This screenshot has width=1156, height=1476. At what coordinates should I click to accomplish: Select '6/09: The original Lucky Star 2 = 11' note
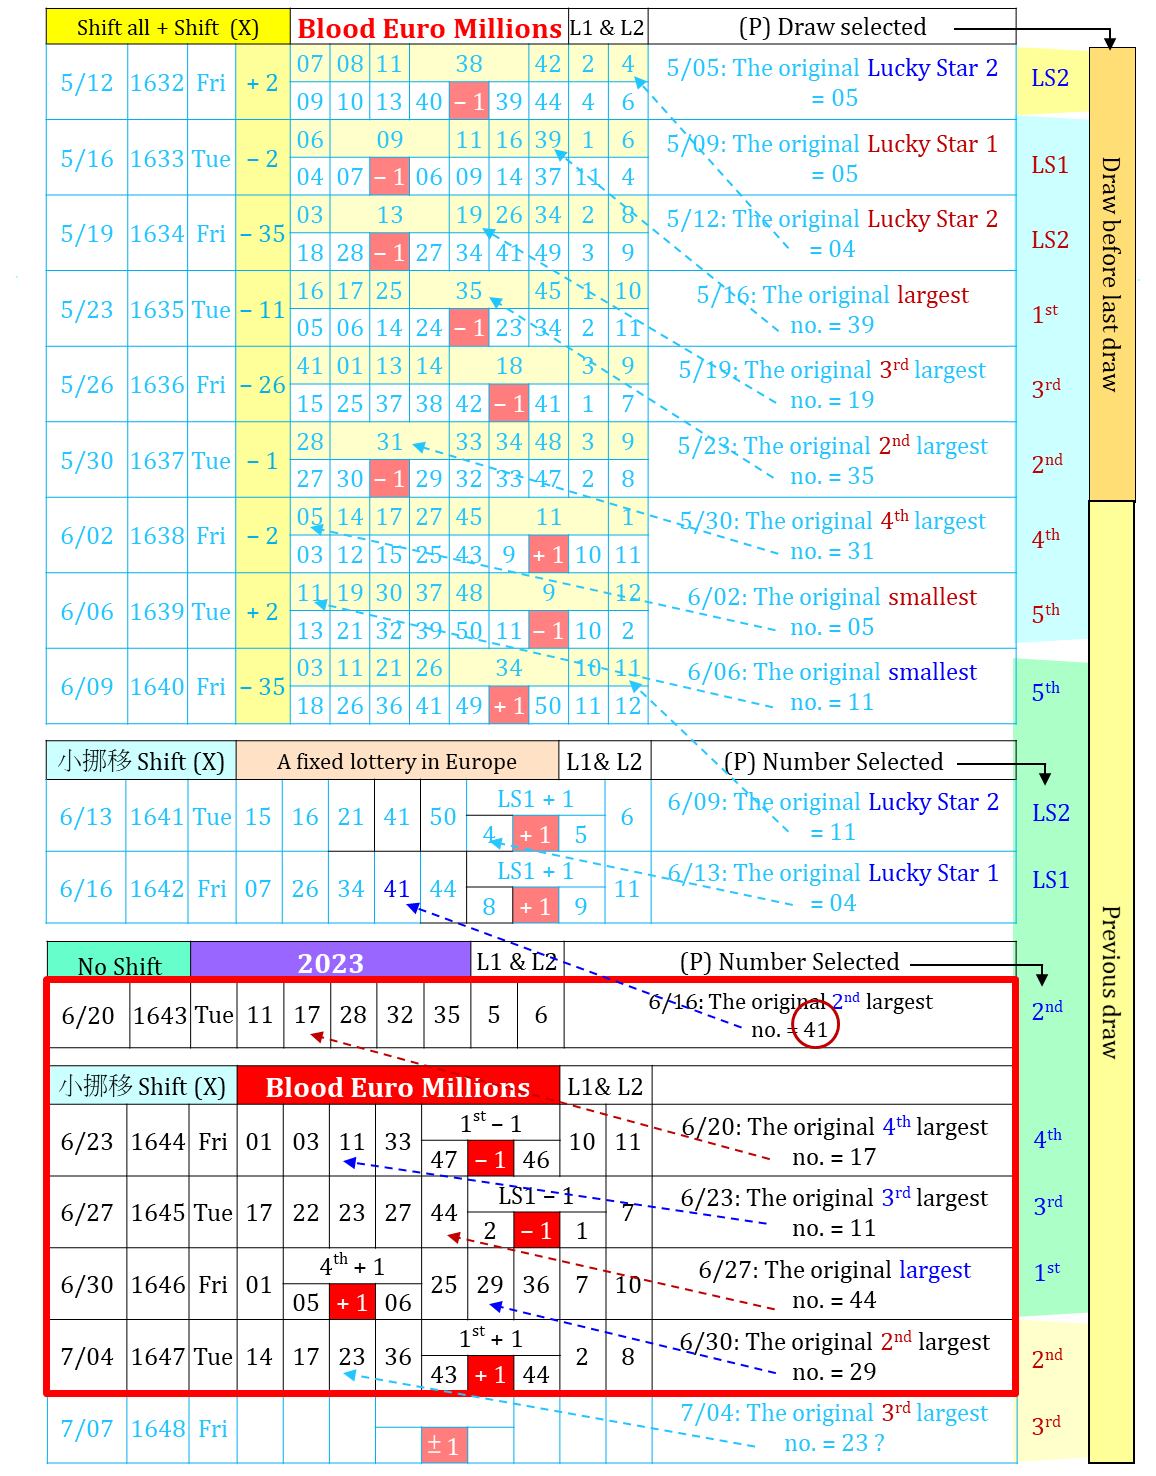(832, 817)
